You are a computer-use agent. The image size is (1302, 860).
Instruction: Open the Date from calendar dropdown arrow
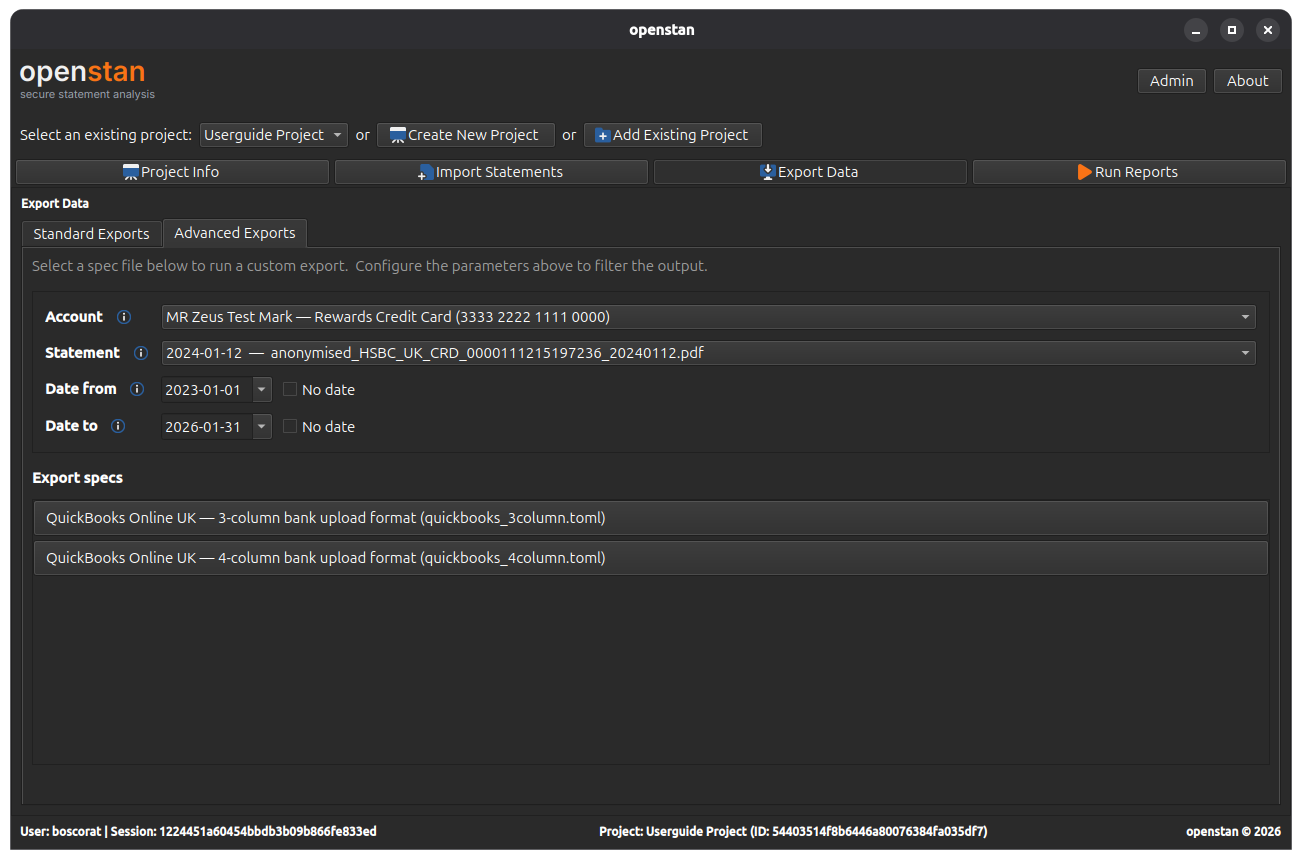pyautogui.click(x=262, y=390)
